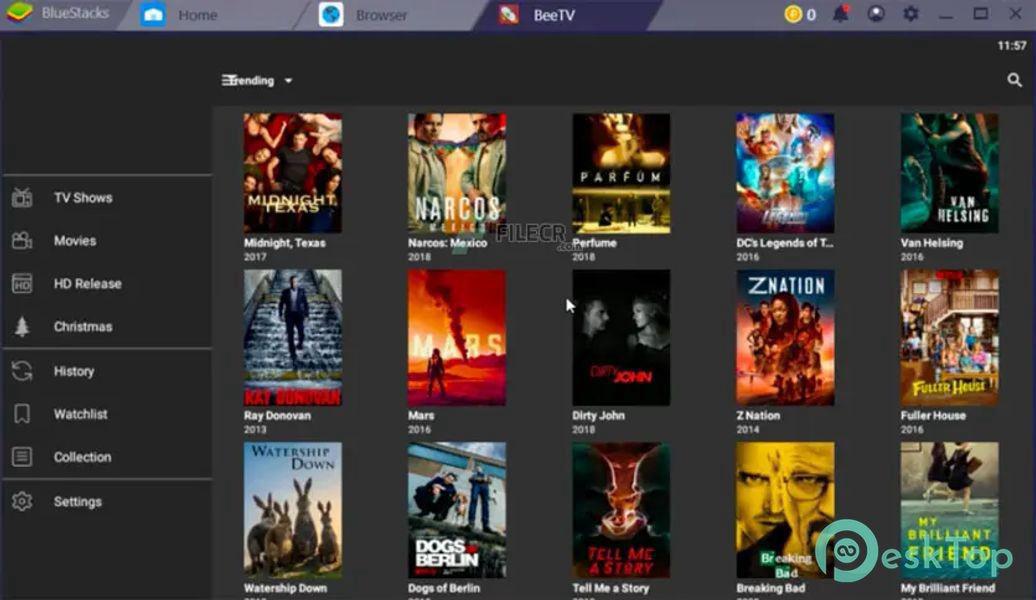Expand the Trending dropdown

point(286,80)
